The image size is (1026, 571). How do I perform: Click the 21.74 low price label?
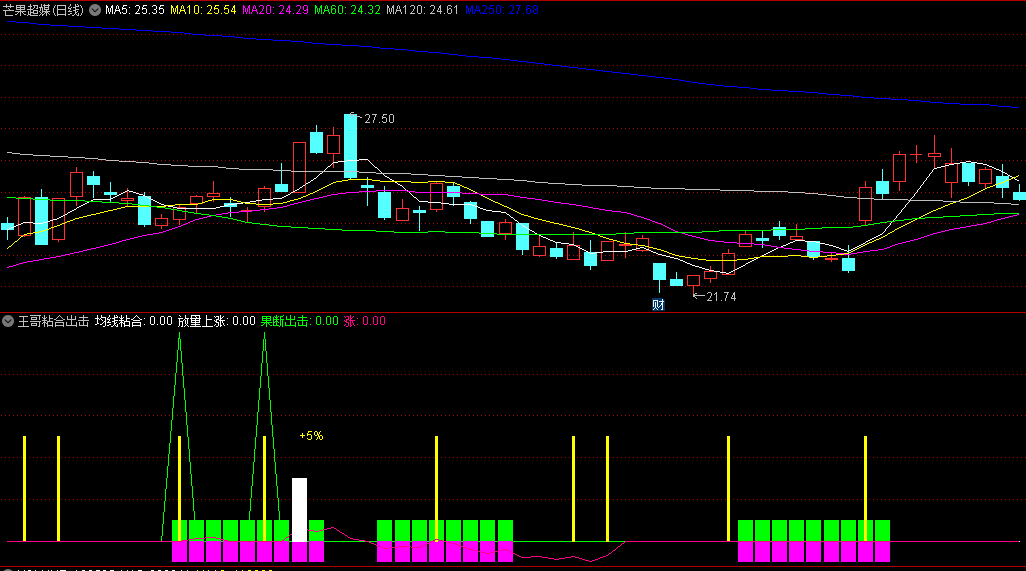click(x=721, y=297)
